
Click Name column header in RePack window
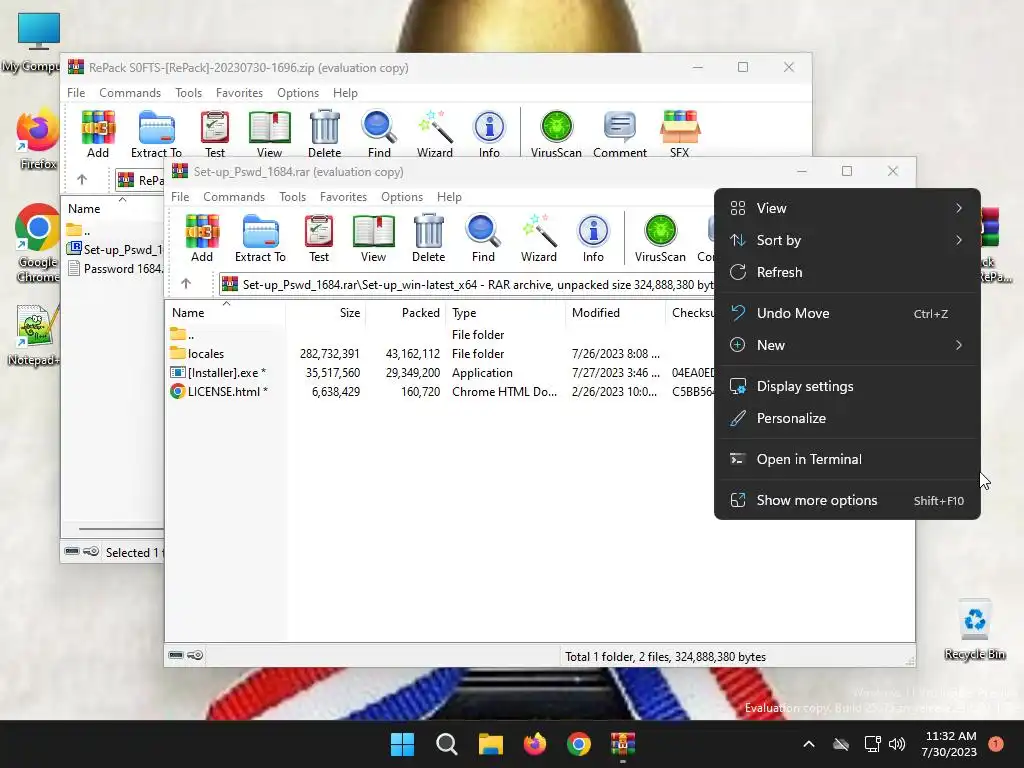tap(113, 209)
